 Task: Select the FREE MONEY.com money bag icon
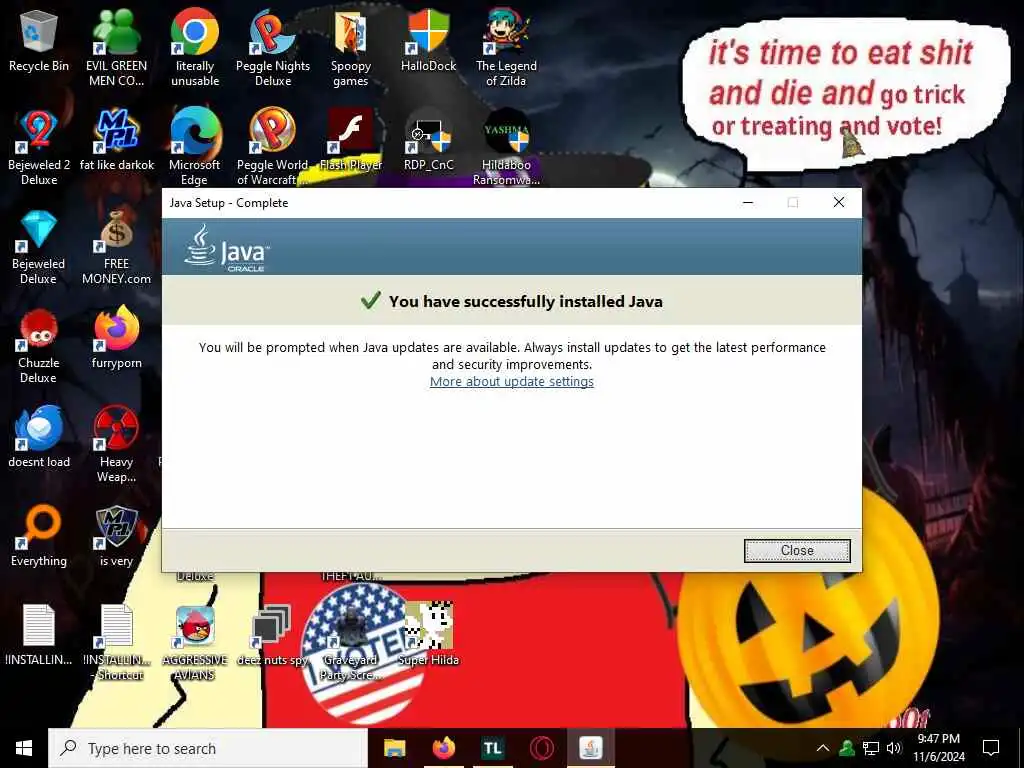coord(116,246)
